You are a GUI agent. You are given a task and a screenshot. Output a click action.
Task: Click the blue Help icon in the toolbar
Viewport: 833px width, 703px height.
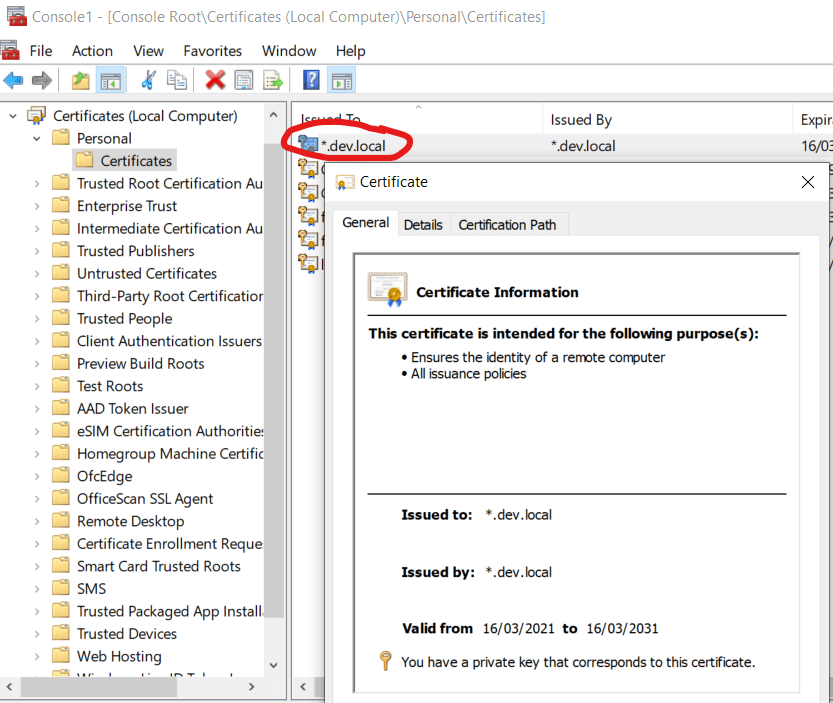(x=311, y=80)
